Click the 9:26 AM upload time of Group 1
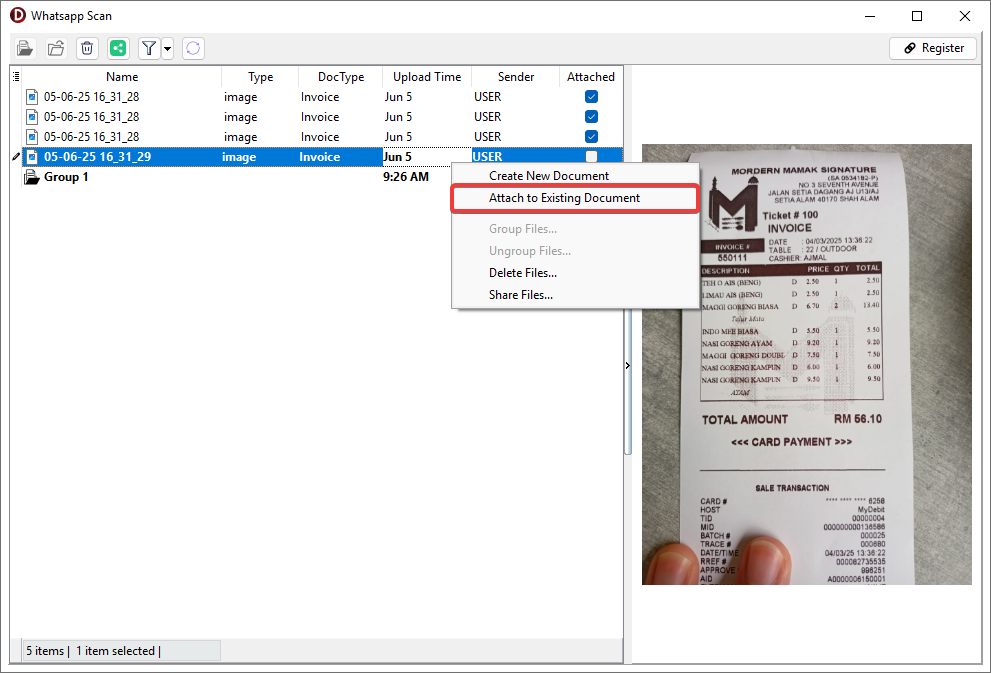 [x=406, y=177]
